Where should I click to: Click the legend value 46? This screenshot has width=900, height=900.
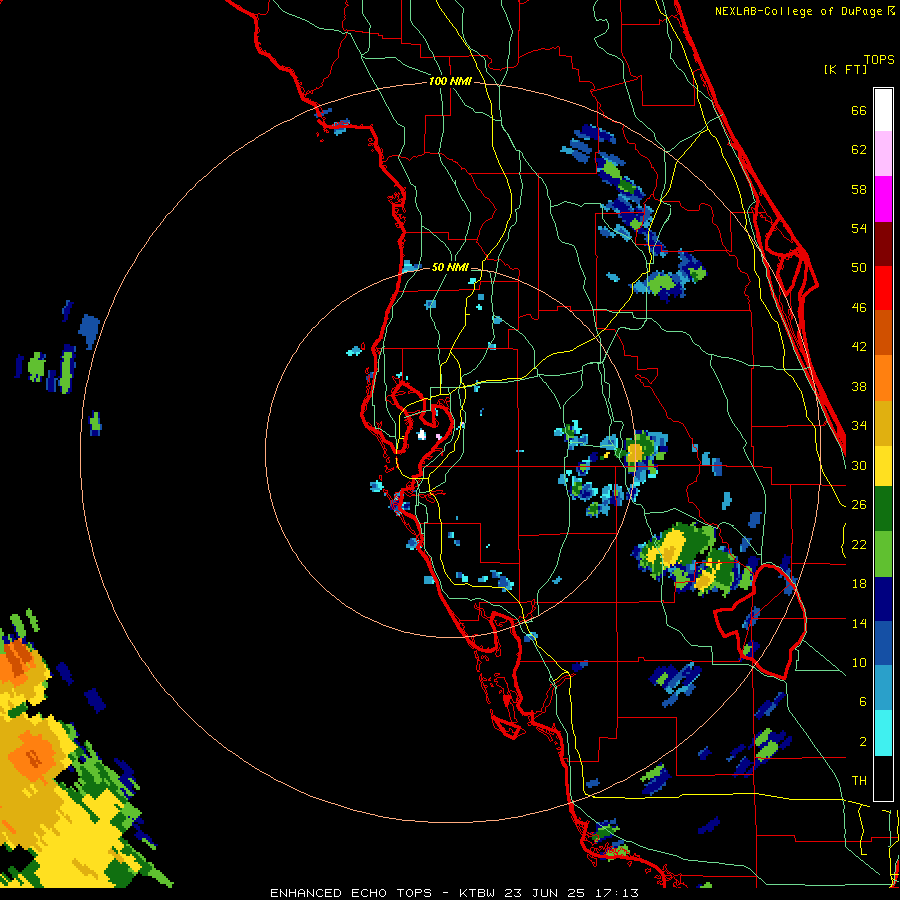click(x=859, y=308)
